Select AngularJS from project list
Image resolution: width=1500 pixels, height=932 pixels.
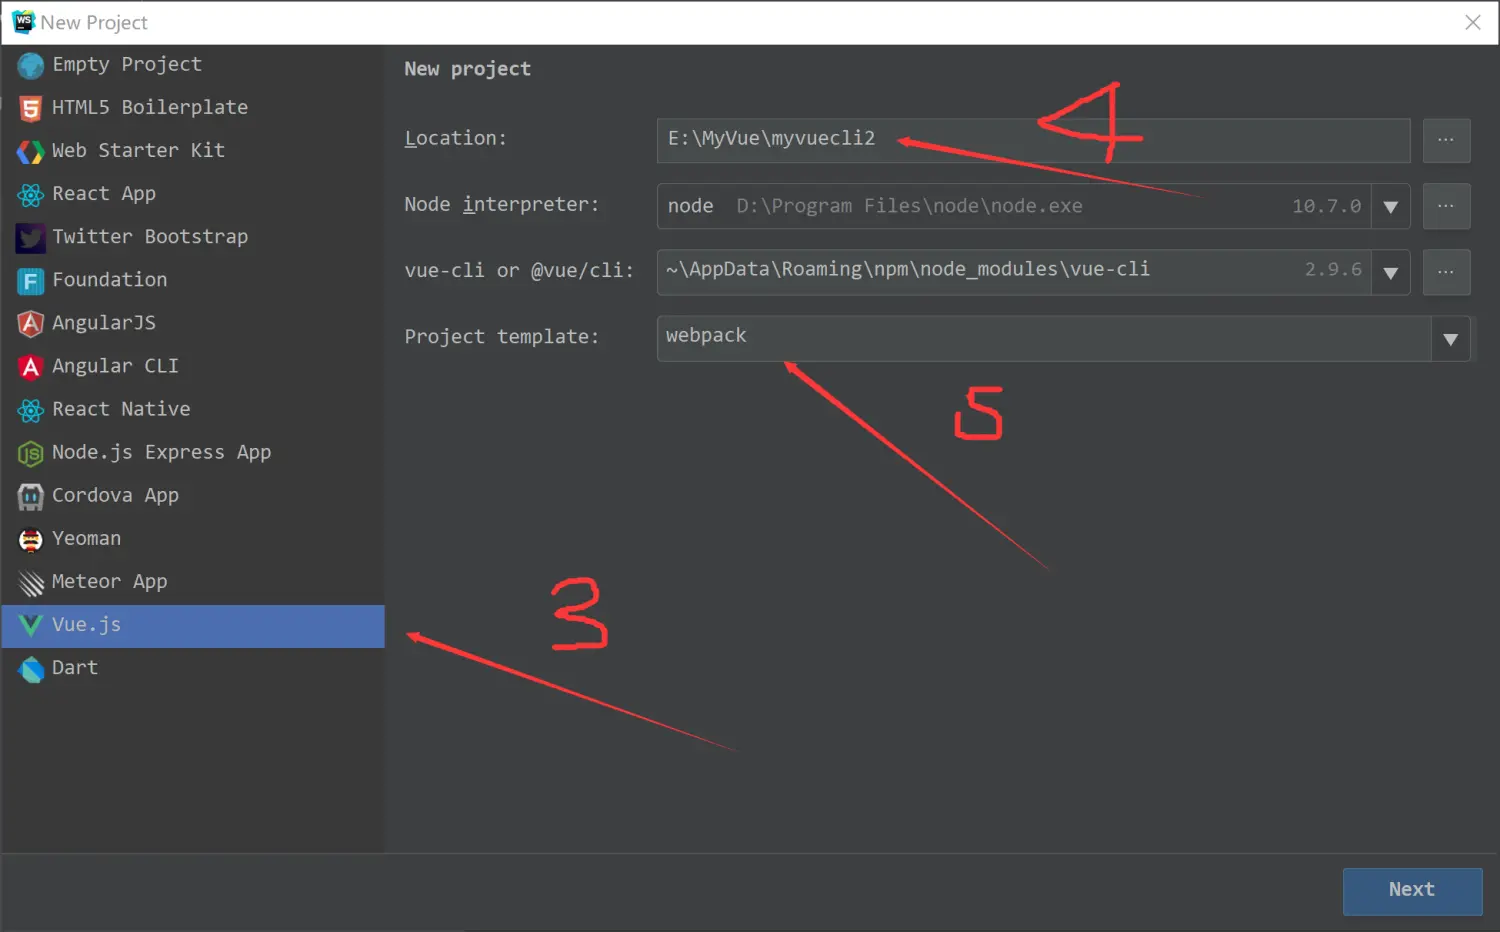193,323
